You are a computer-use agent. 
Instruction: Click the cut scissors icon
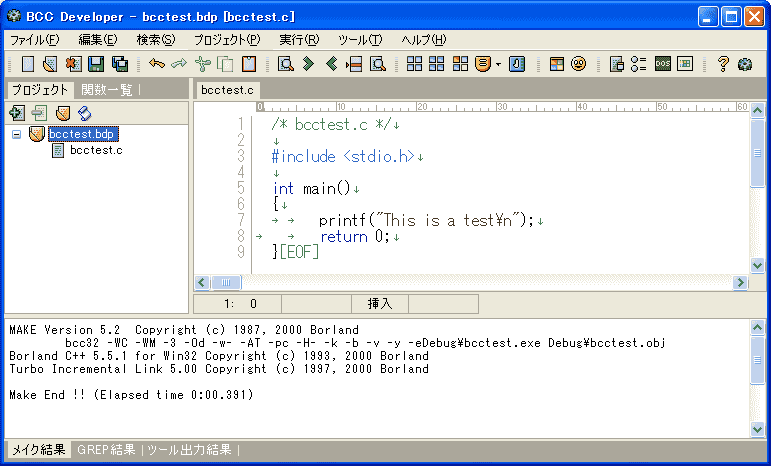click(203, 64)
